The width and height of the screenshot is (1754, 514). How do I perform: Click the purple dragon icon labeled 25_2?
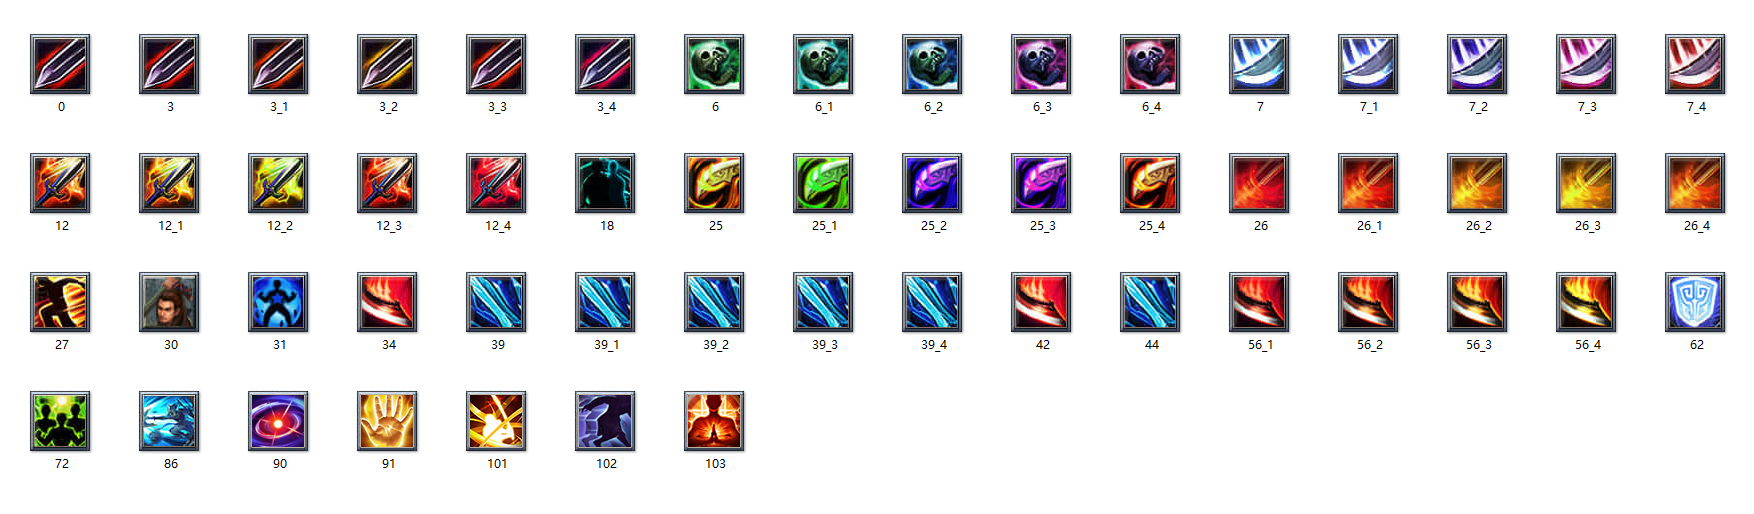(932, 183)
